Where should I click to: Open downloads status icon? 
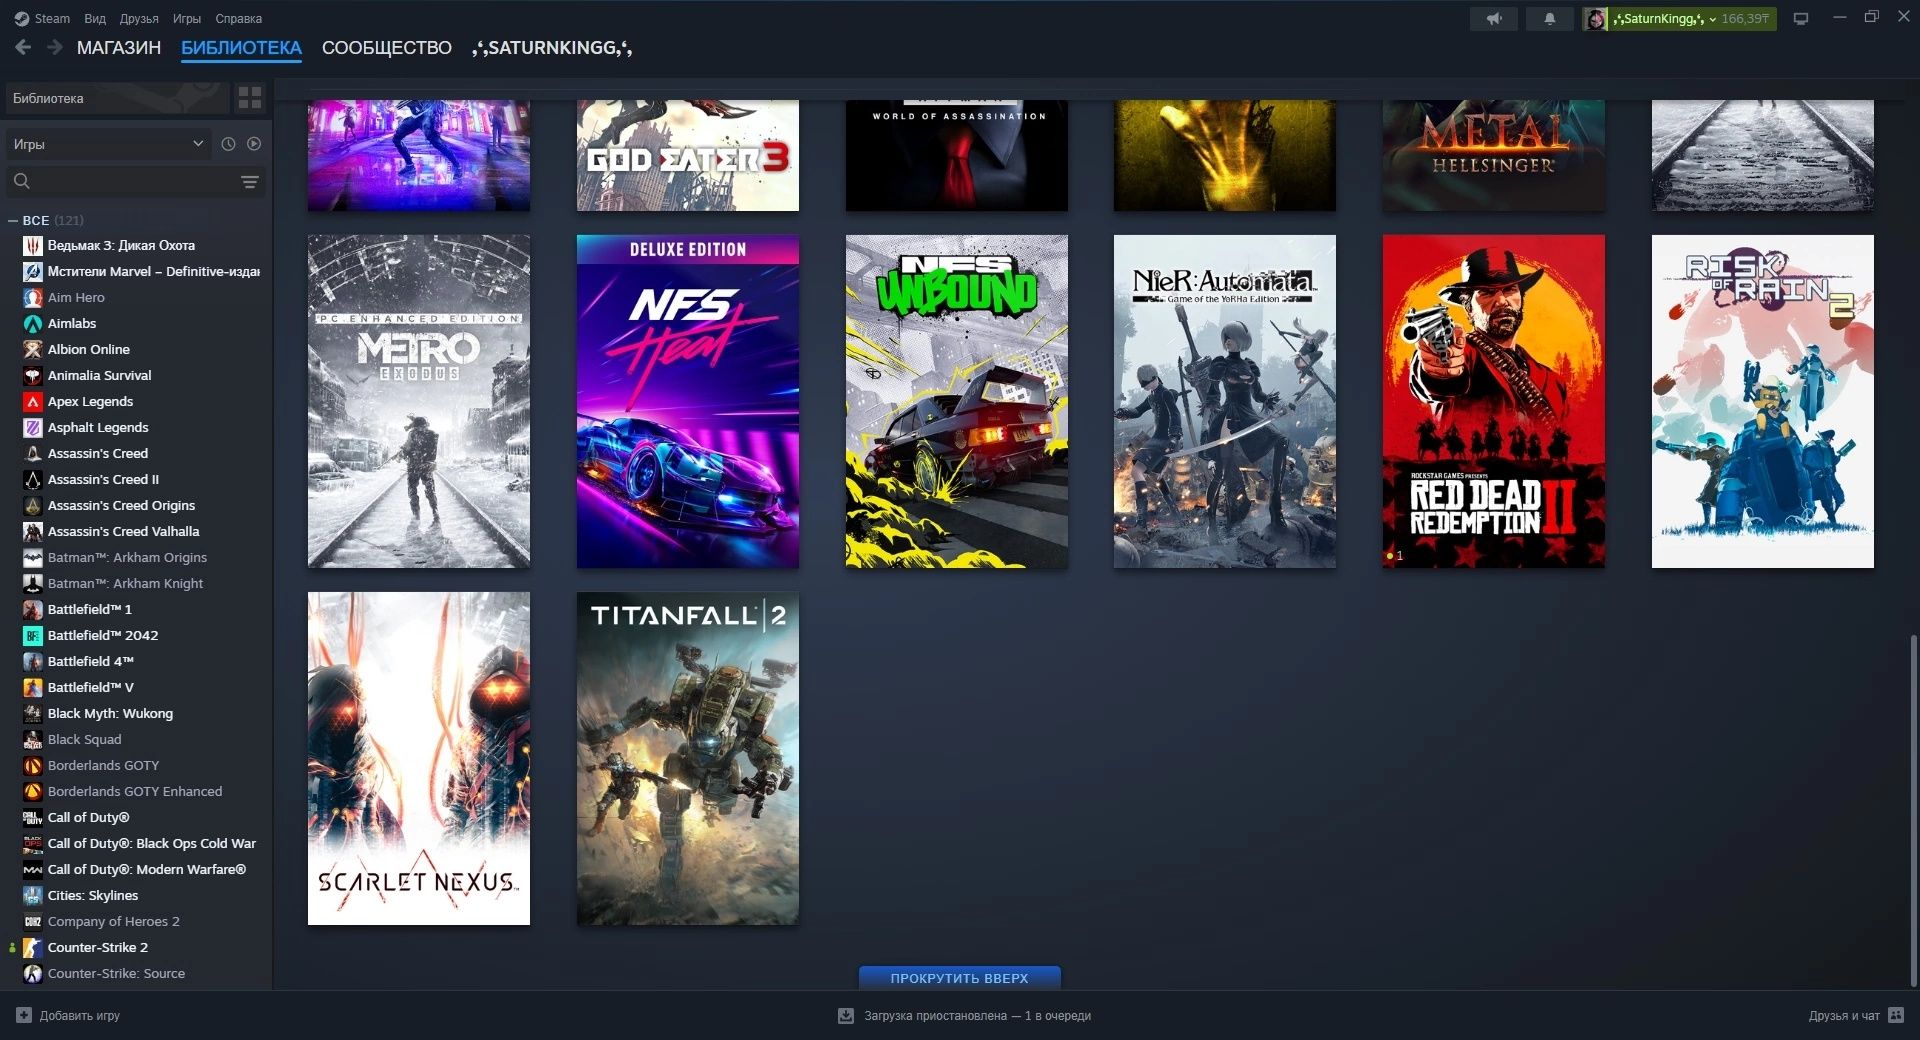[846, 1015]
